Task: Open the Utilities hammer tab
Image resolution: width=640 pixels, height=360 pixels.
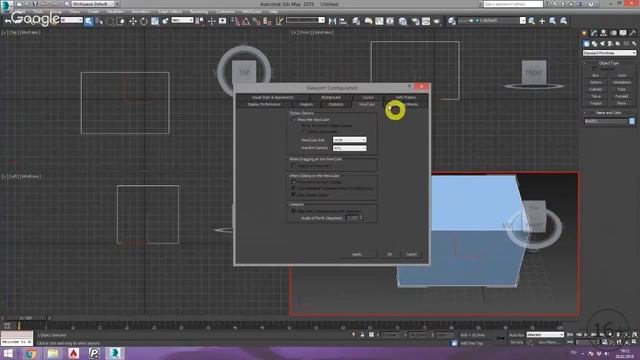Action: [632, 33]
